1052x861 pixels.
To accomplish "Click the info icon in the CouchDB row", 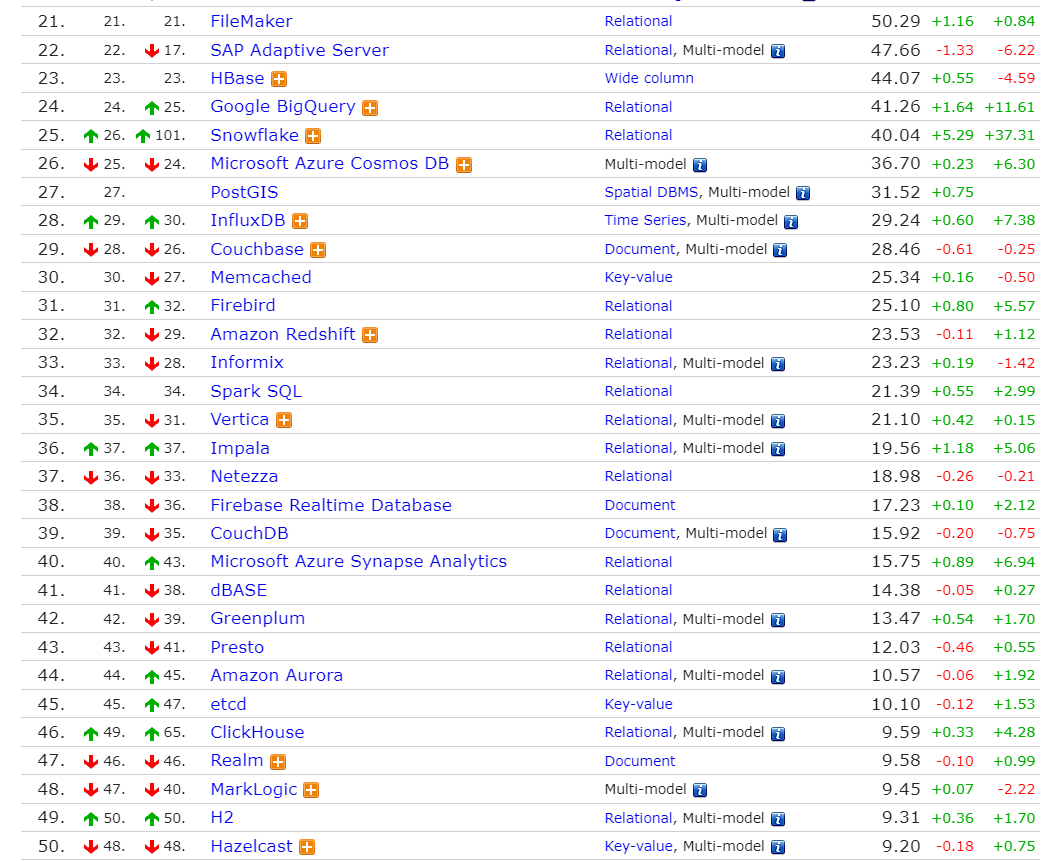I will (x=780, y=535).
